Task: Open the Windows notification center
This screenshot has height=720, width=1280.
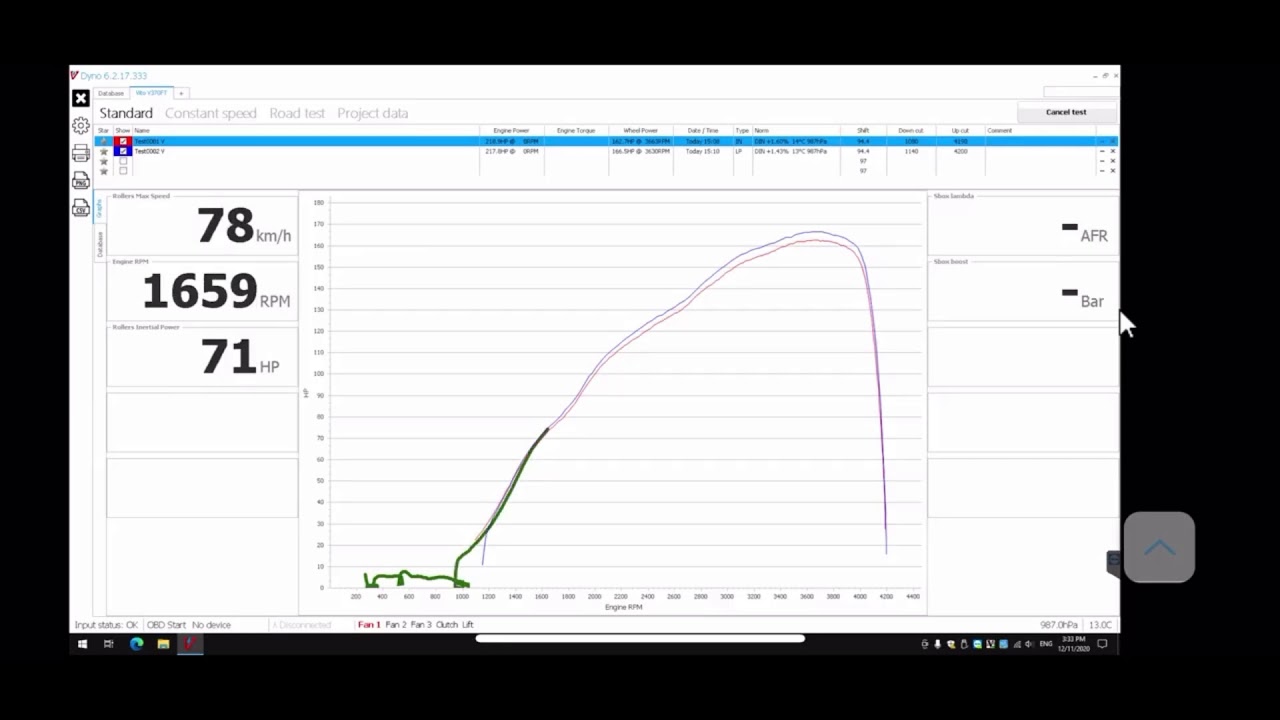Action: click(x=1102, y=644)
